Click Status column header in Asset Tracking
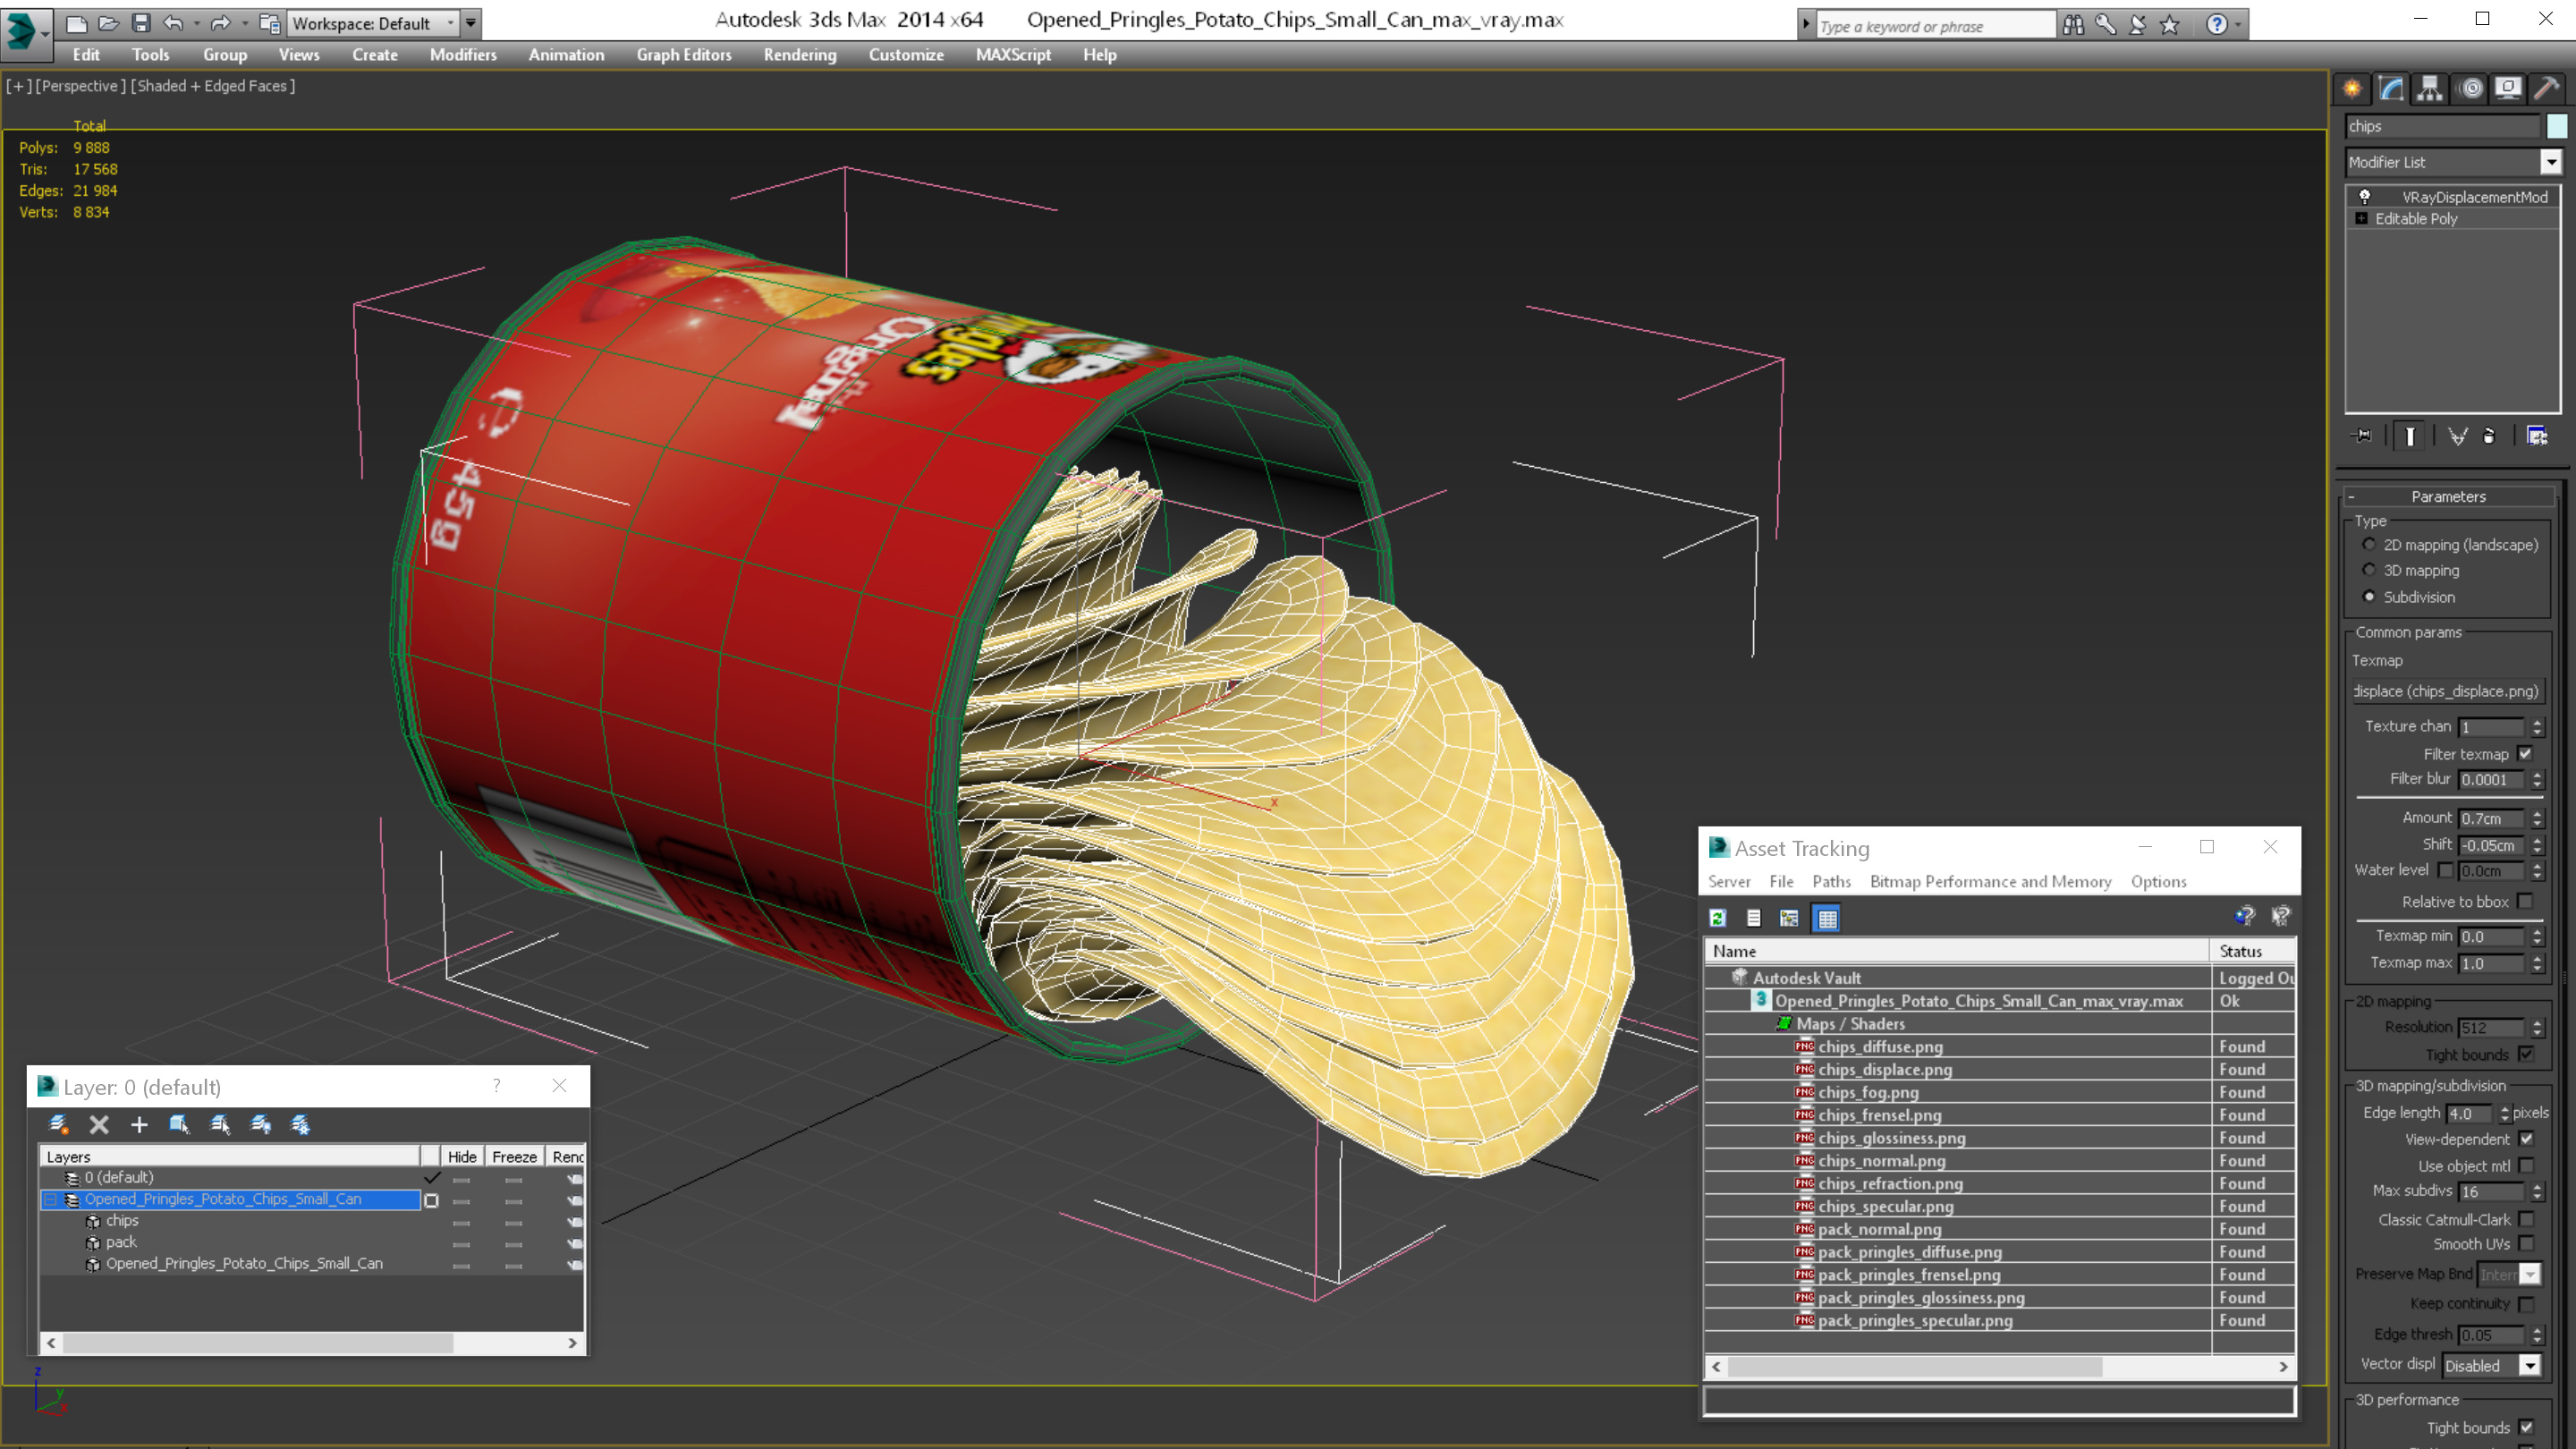The image size is (2576, 1449). click(2252, 951)
